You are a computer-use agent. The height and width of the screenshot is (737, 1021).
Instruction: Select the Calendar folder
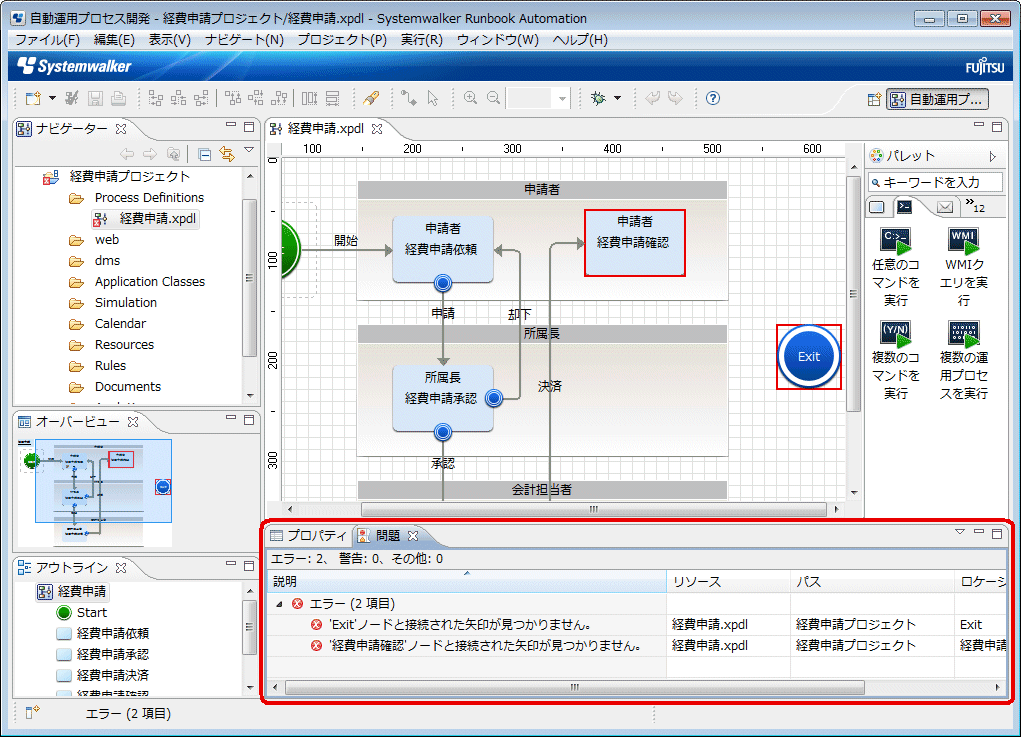pyautogui.click(x=120, y=324)
